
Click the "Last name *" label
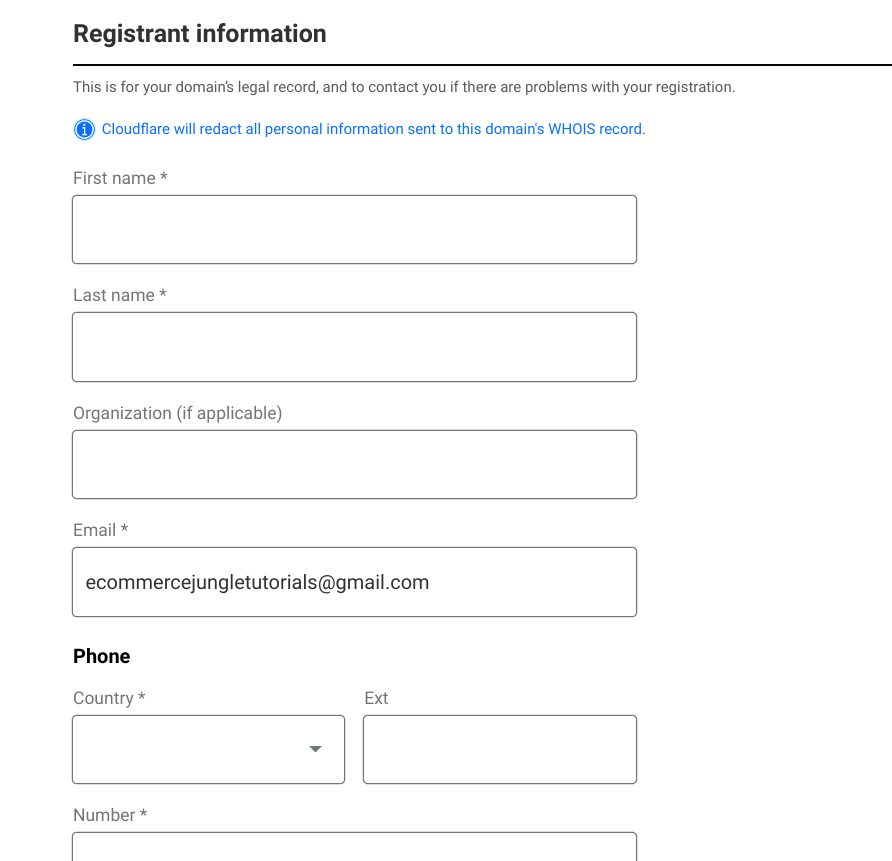120,295
